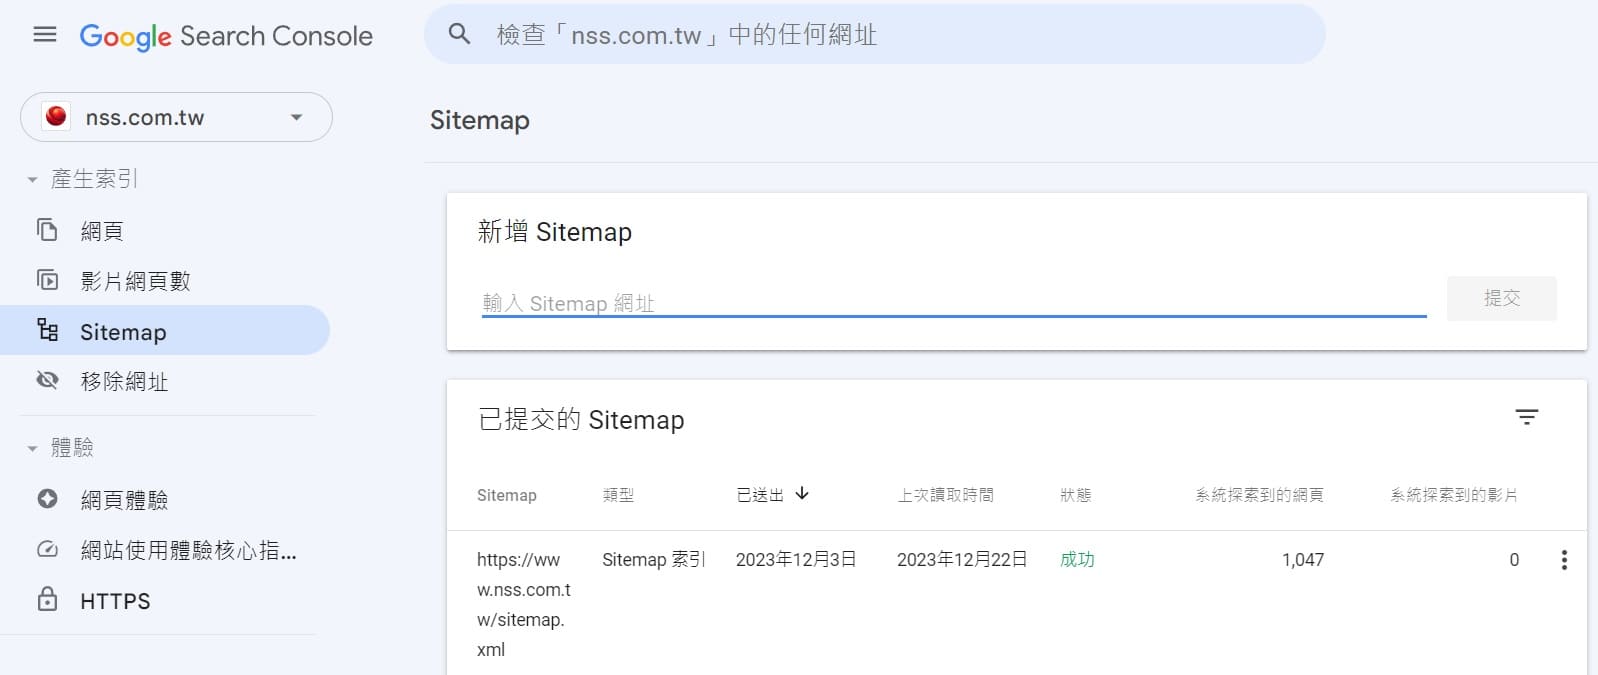Click the 系統探索到的網頁 column header
The height and width of the screenshot is (675, 1598).
[1259, 495]
